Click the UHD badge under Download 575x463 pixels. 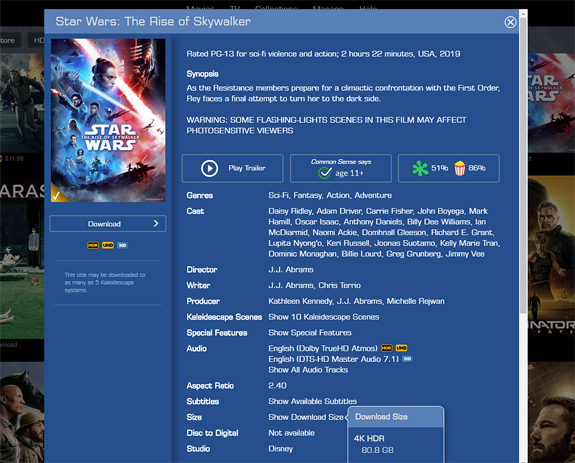pyautogui.click(x=108, y=245)
